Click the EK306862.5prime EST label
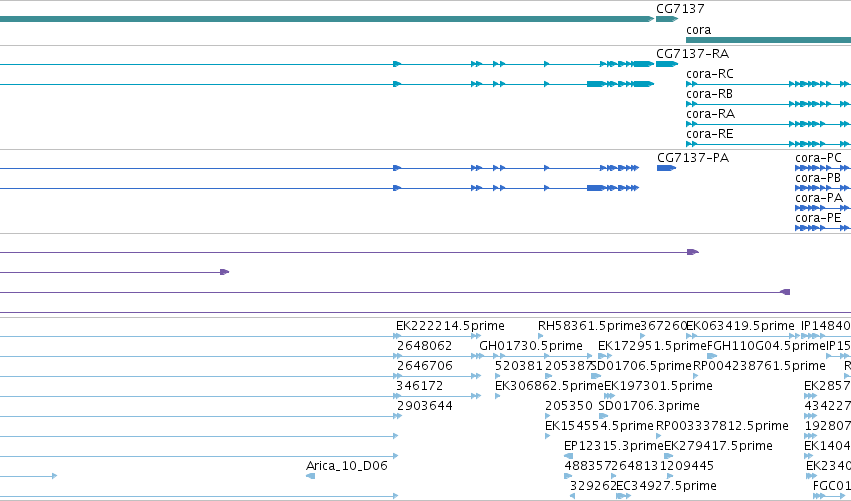Screen dimensions: 851x501 pos(549,386)
